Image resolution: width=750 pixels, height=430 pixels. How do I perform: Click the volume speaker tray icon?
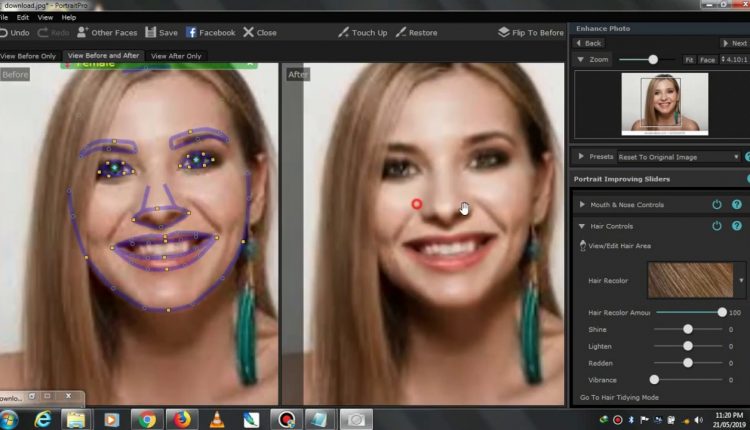[x=699, y=420]
